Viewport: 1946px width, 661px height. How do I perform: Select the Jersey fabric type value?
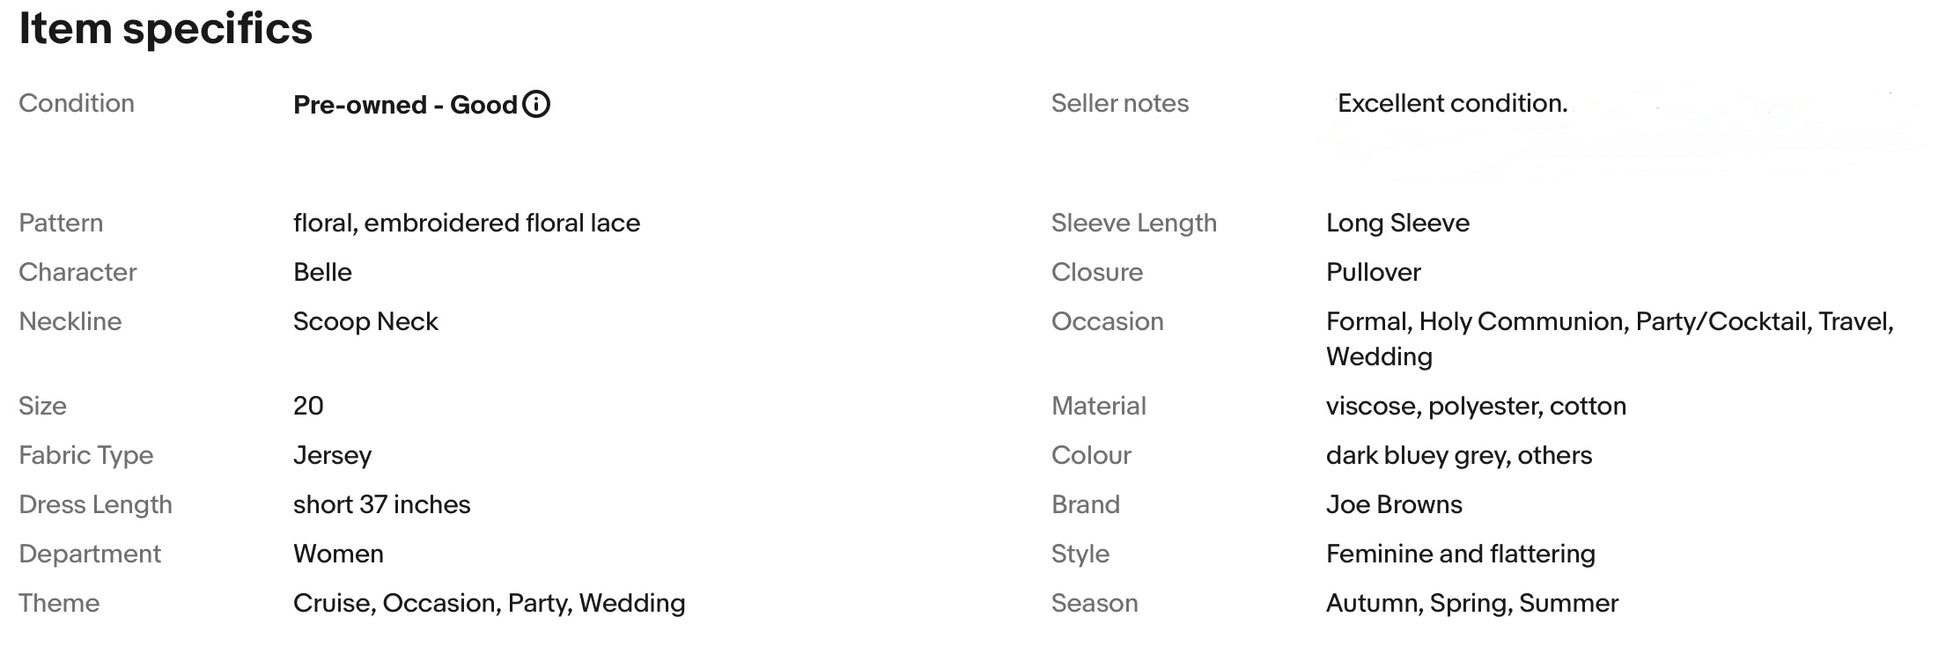tap(332, 455)
